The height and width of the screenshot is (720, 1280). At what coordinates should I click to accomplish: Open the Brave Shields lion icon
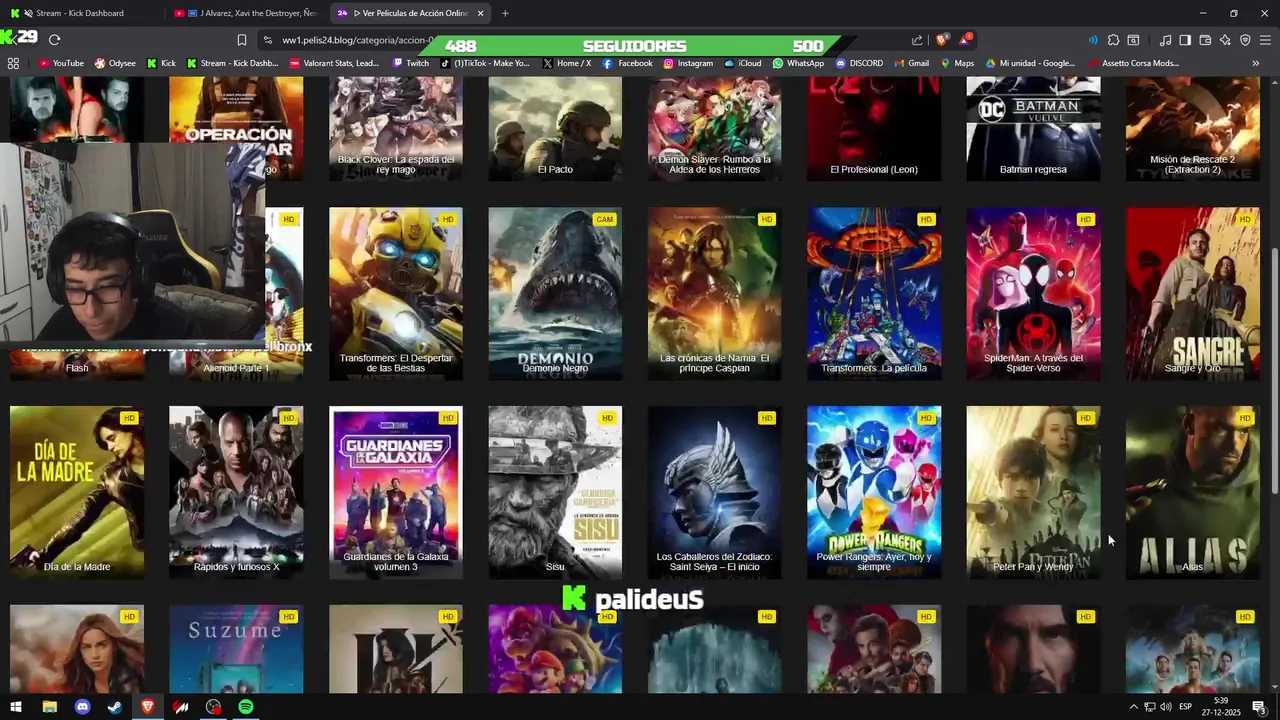(941, 40)
